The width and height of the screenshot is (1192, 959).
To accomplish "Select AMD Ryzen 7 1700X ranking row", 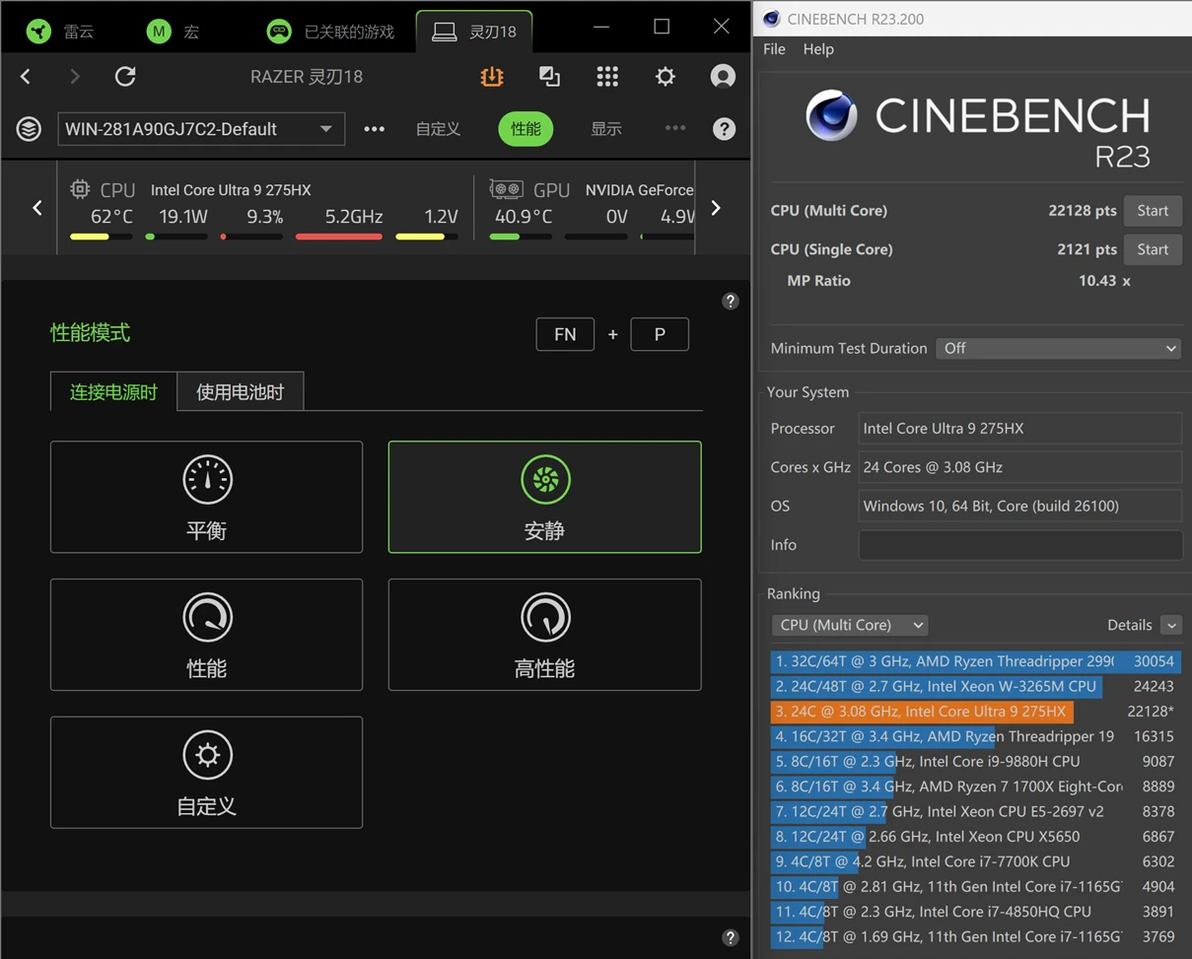I will 975,787.
